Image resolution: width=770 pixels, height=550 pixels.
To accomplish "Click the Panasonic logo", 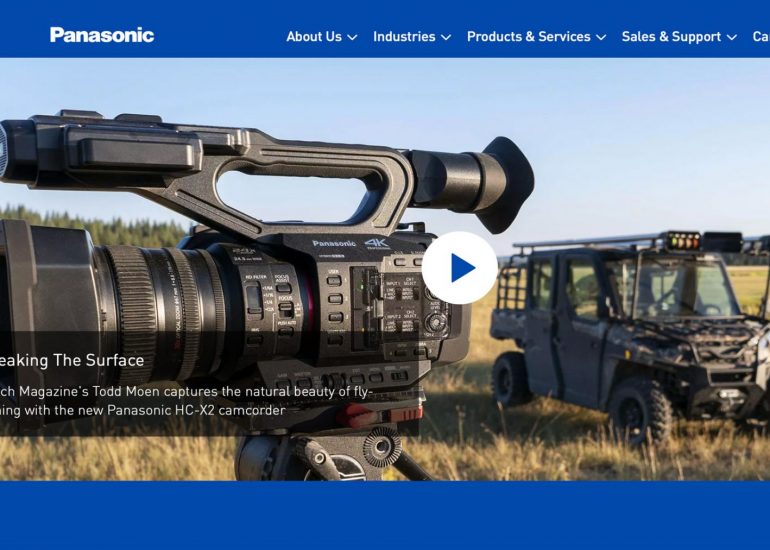I will point(102,35).
